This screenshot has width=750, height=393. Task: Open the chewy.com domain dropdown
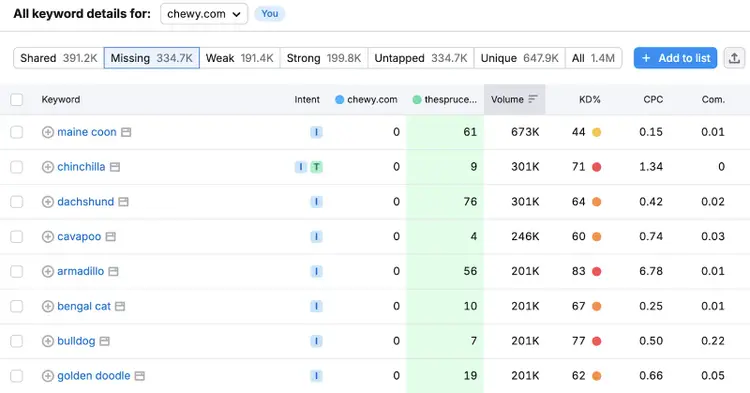coord(204,14)
